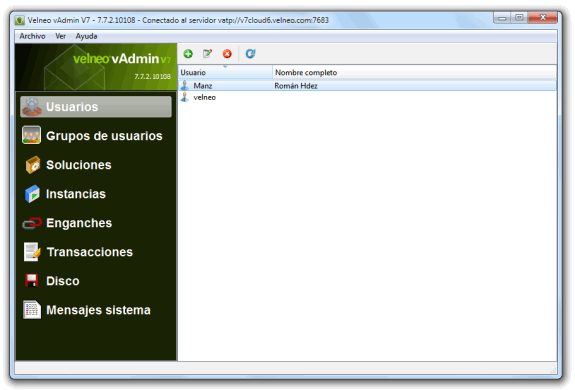Minimize the vAdmin window

click(x=502, y=18)
